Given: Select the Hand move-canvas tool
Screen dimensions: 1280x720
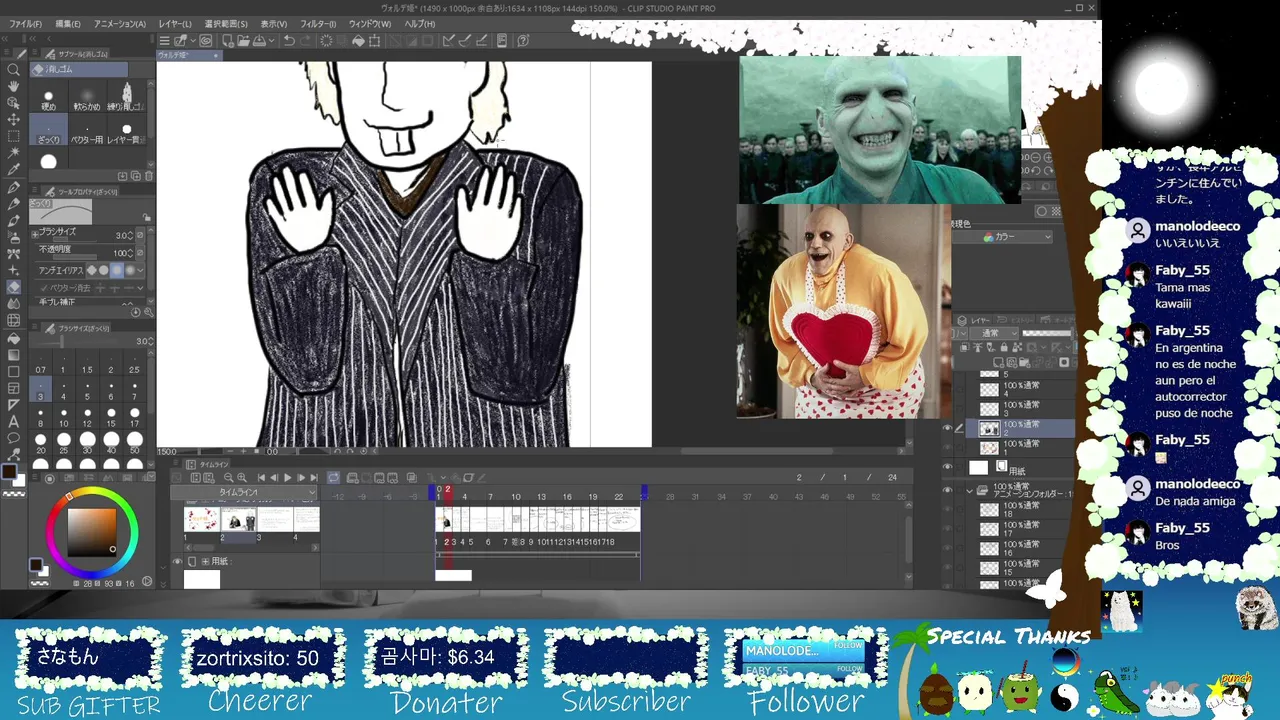Looking at the screenshot, I should (x=14, y=87).
